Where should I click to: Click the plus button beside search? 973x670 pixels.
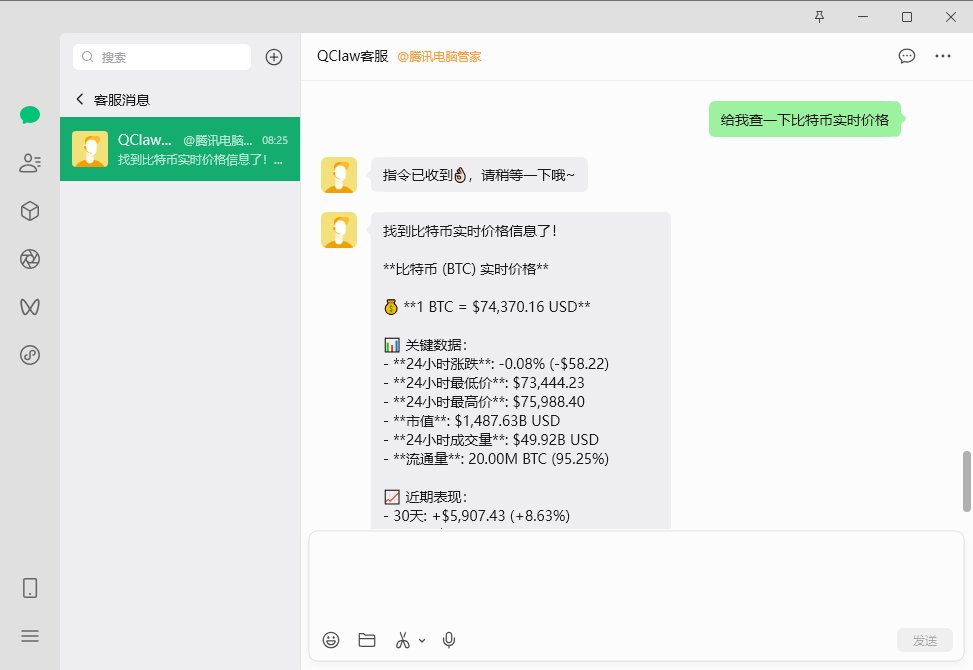point(274,57)
